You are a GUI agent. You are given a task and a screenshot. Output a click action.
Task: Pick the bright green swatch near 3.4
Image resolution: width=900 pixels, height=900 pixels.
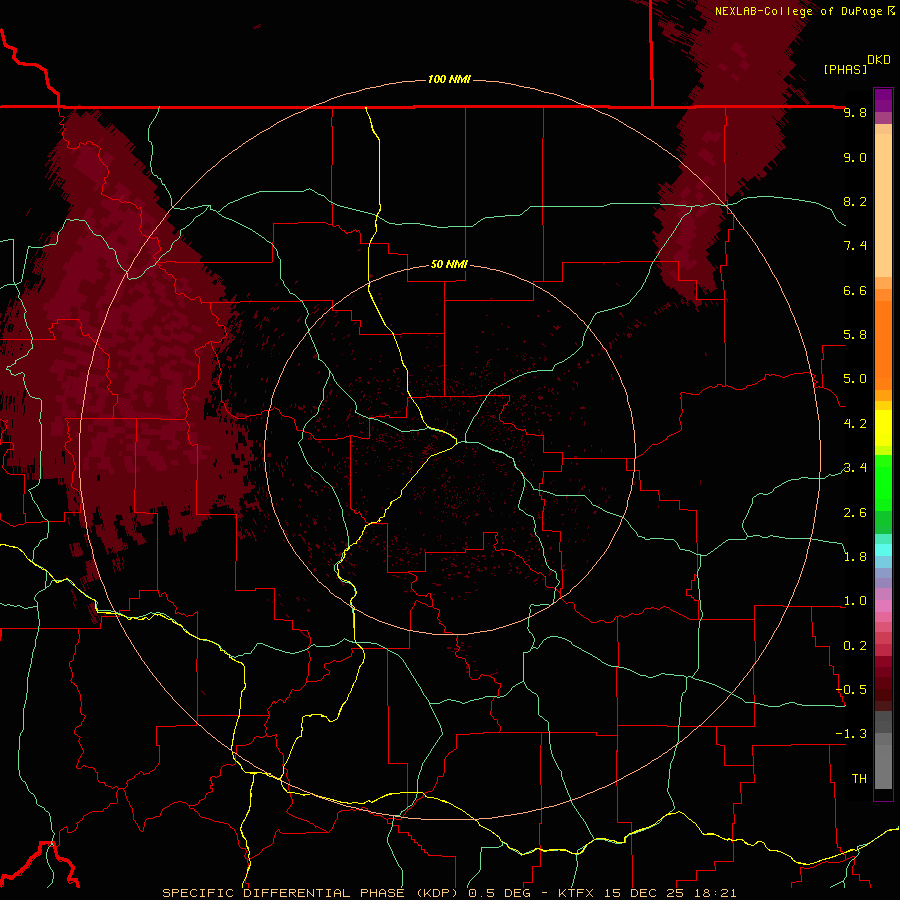[x=883, y=482]
